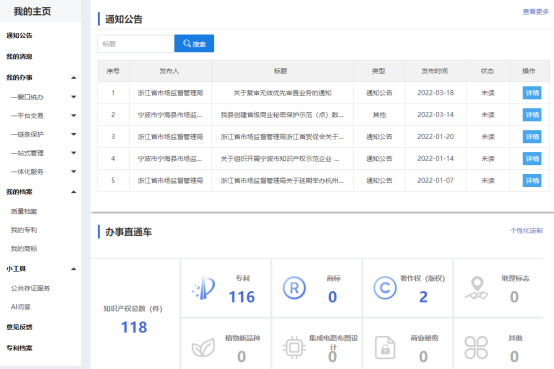Go to 我的主页 header
554x369 pixels.
tap(32, 11)
